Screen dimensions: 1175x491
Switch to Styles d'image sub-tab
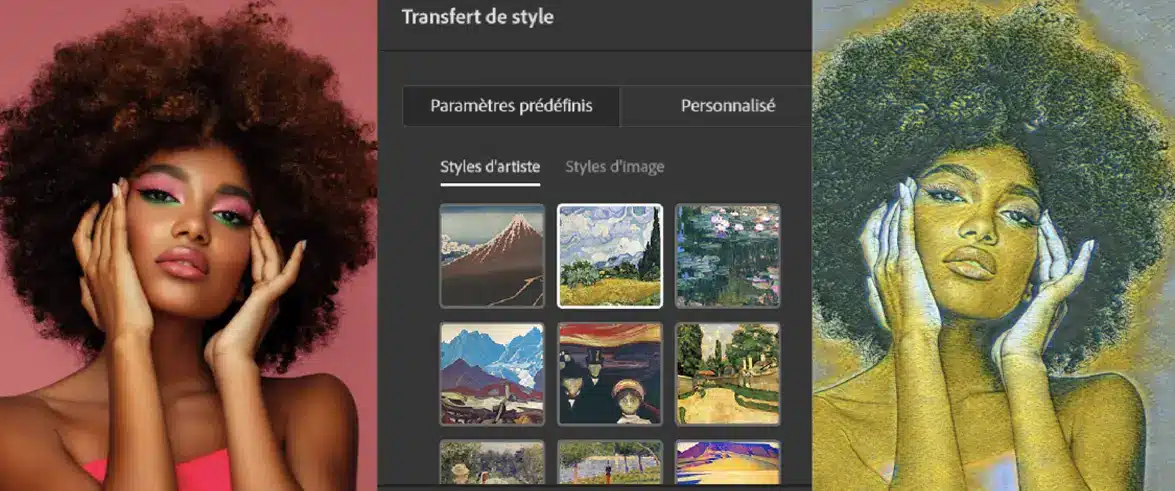[614, 167]
